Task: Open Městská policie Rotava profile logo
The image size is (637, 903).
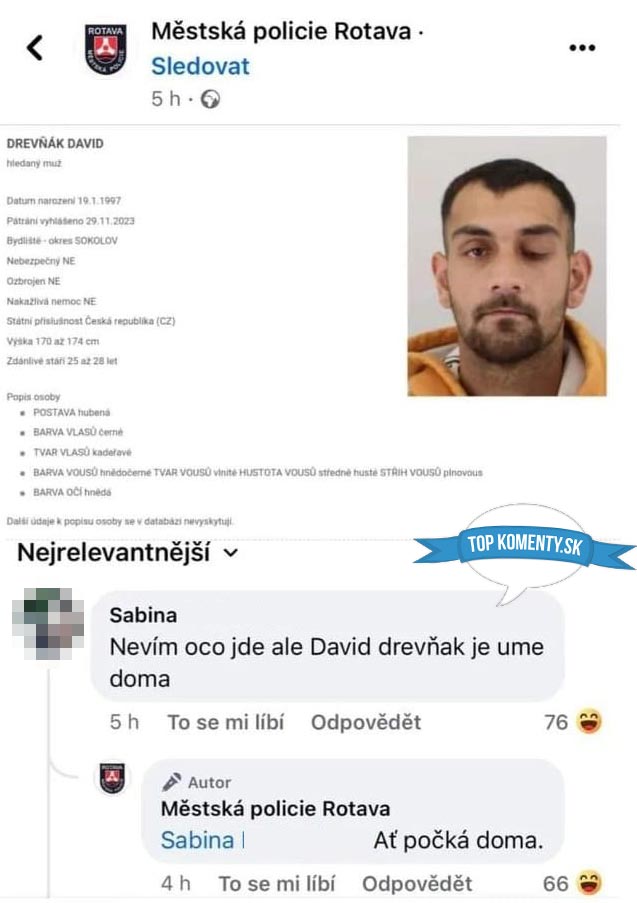Action: click(x=105, y=49)
